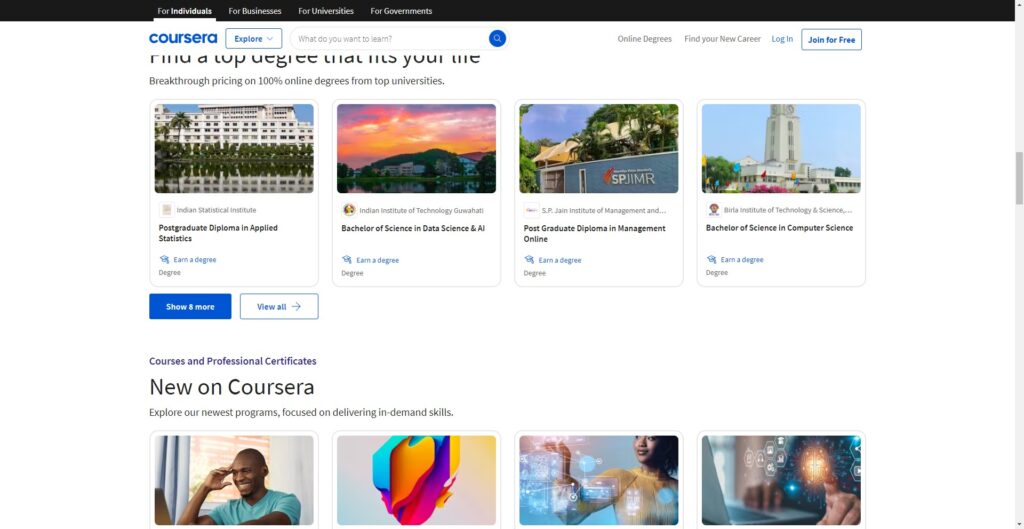Click the Join for Free button
Viewport: 1024px width, 529px height.
tap(831, 39)
